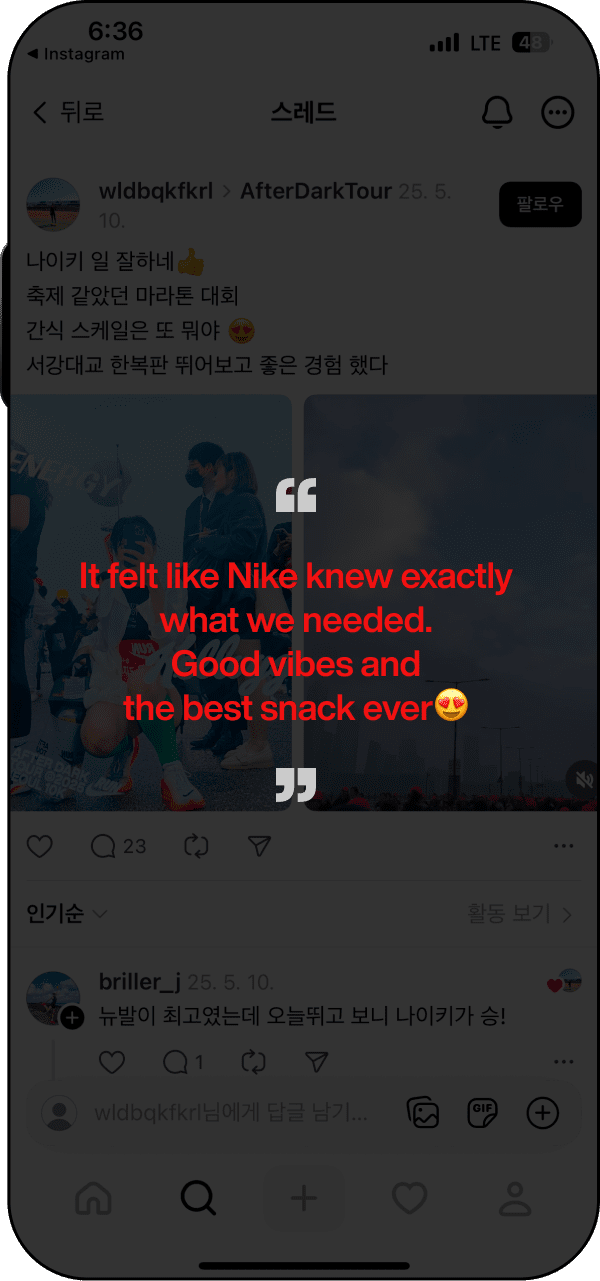Like the main post with heart icon
Viewport: 600px width, 1281px height.
[39, 847]
